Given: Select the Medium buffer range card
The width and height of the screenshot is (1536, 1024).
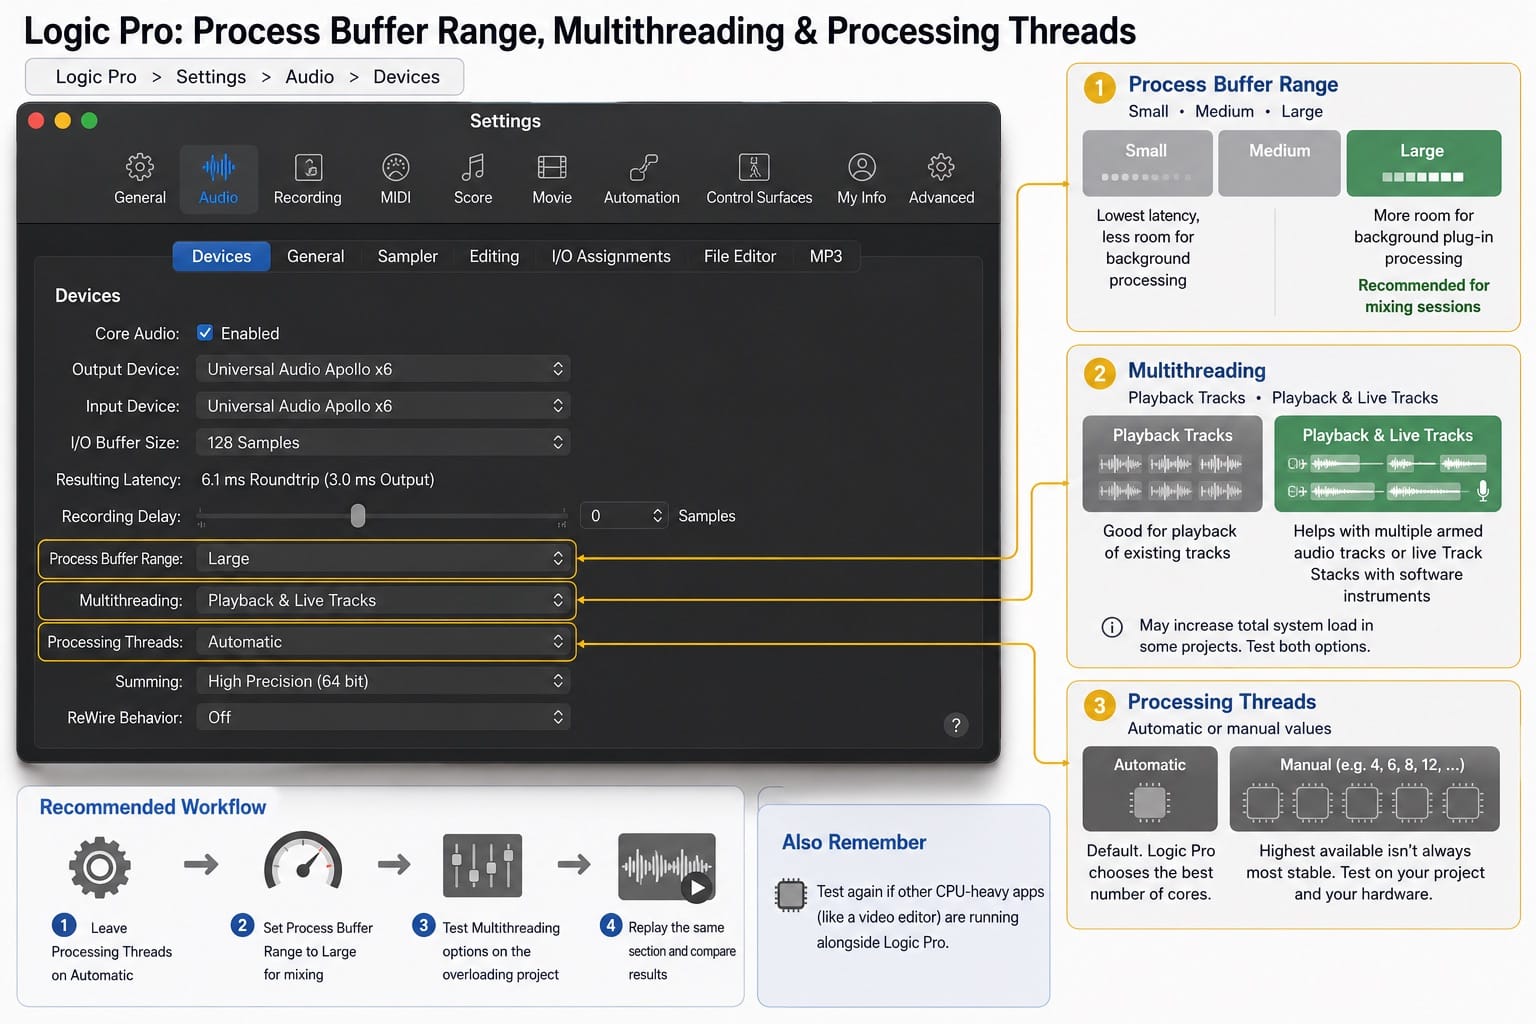Looking at the screenshot, I should [1279, 163].
